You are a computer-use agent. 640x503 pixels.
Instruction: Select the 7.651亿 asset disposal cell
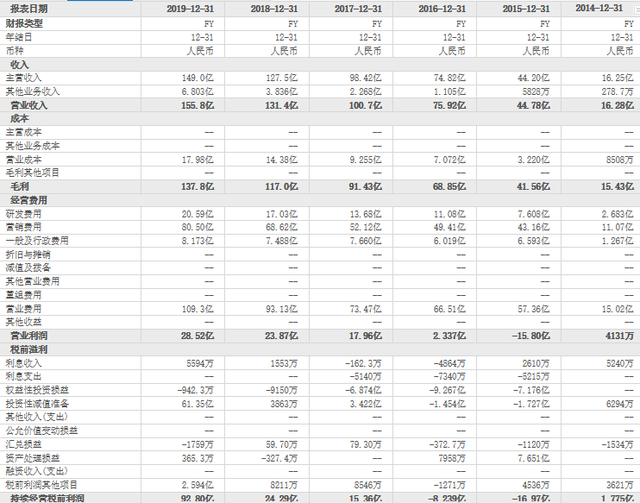(534, 458)
